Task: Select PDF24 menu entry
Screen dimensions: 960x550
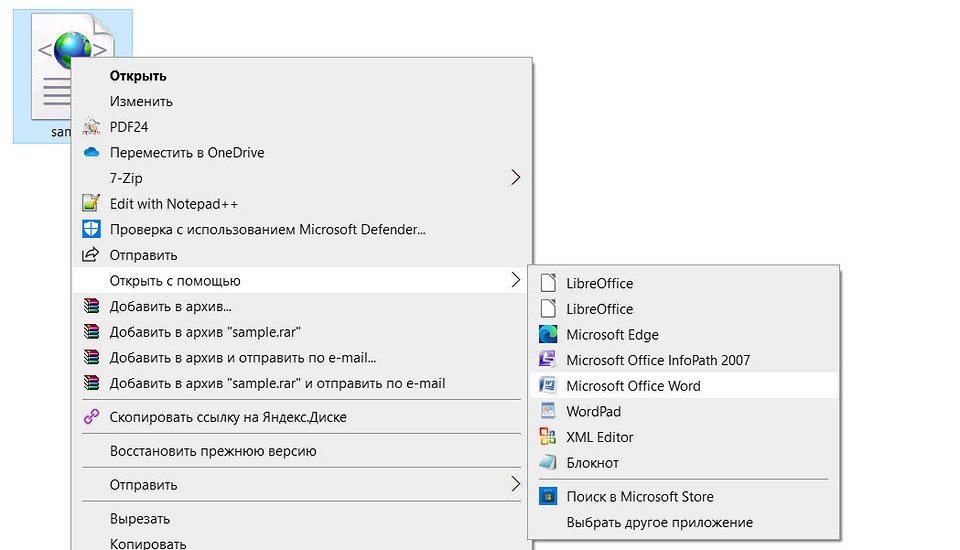Action: point(302,127)
